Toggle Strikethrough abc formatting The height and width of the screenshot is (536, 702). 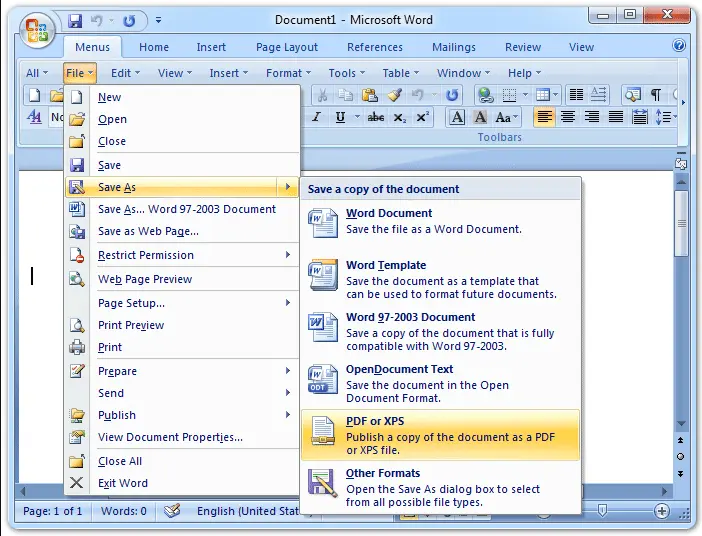coord(376,117)
